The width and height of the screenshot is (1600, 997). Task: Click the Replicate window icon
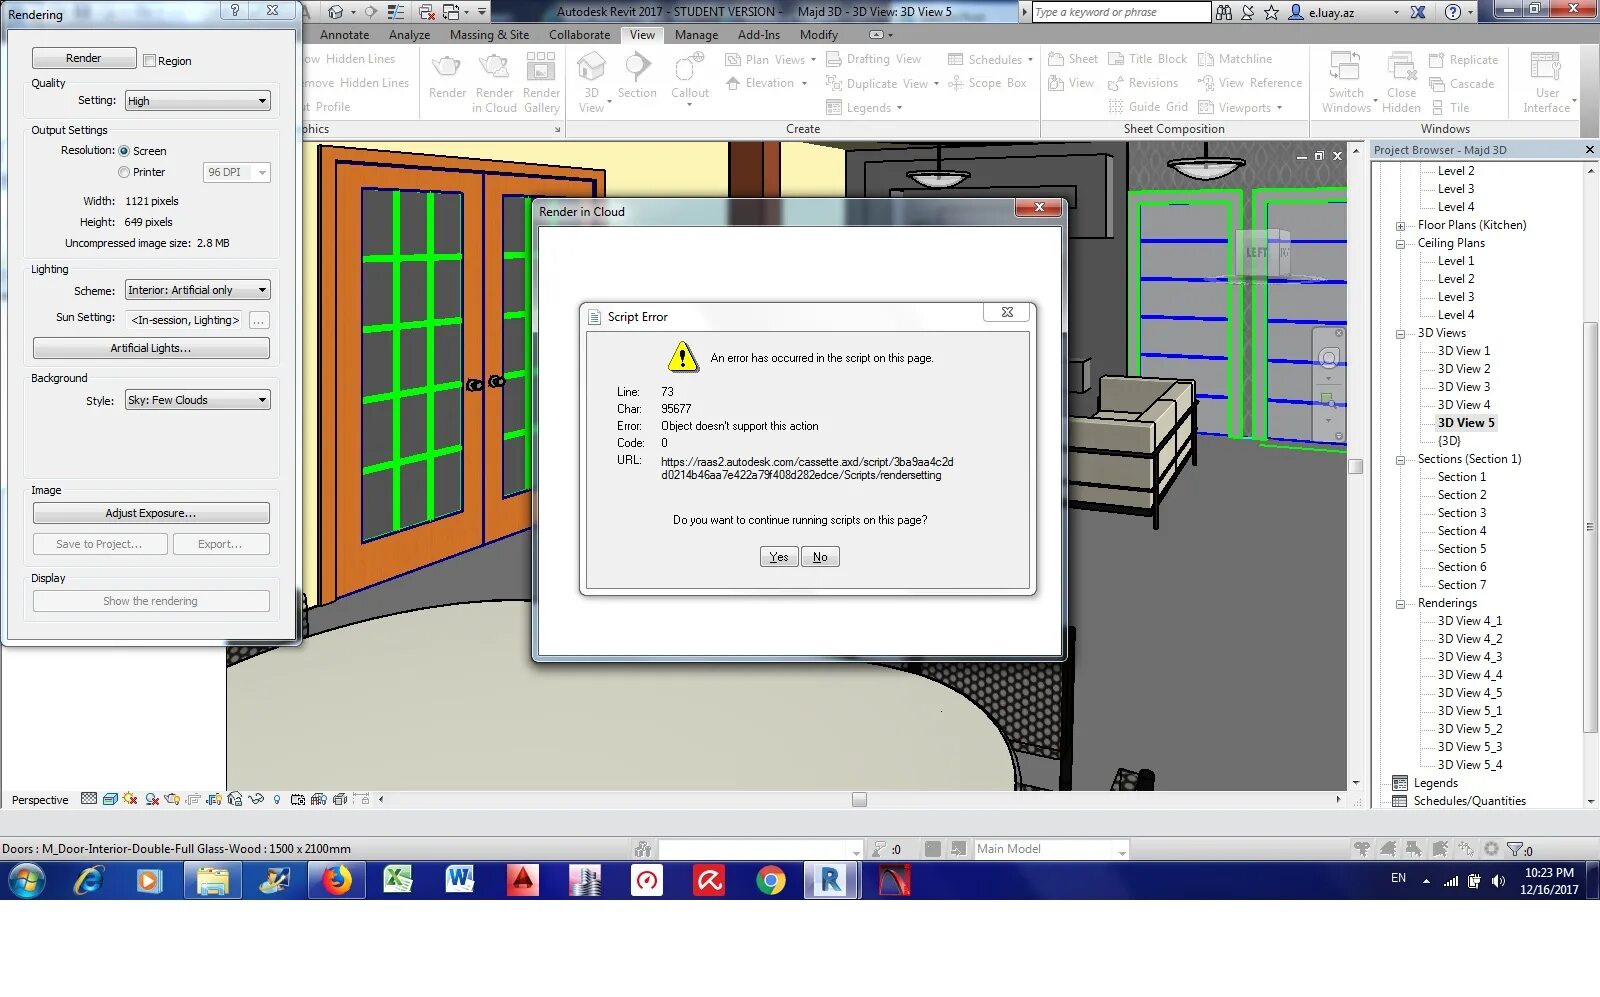click(1437, 60)
